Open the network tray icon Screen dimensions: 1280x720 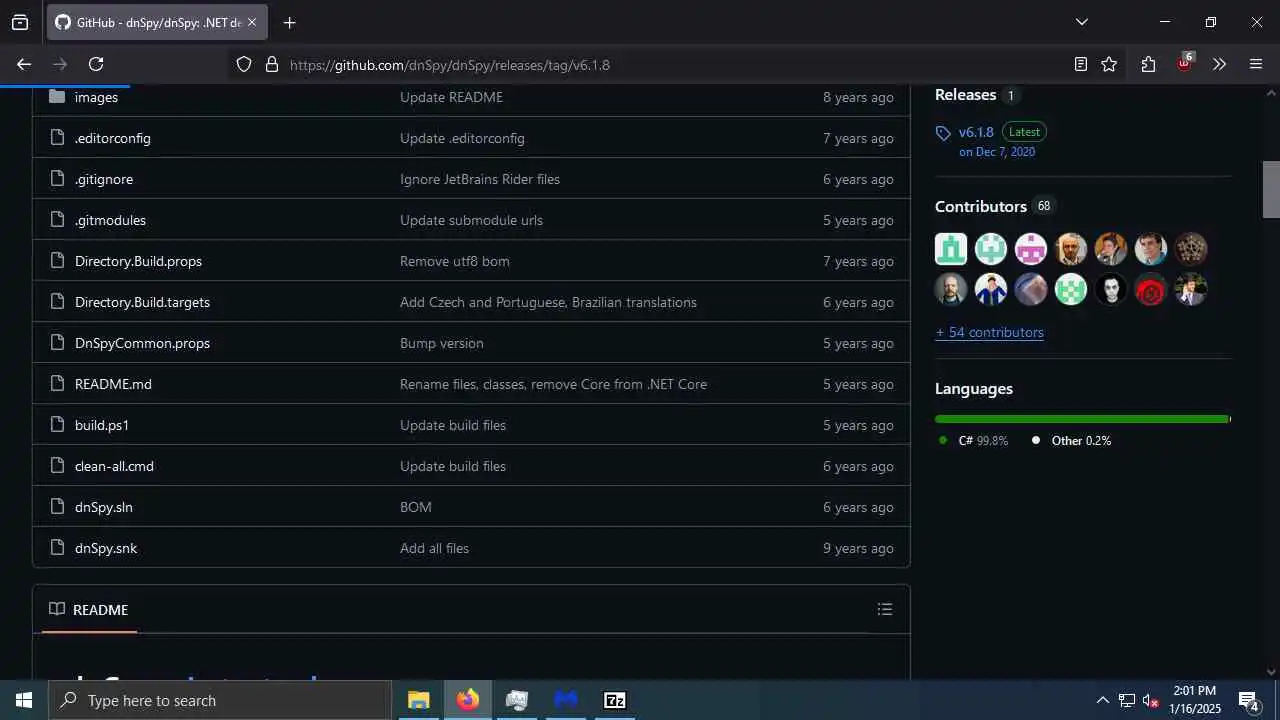[x=1127, y=700]
